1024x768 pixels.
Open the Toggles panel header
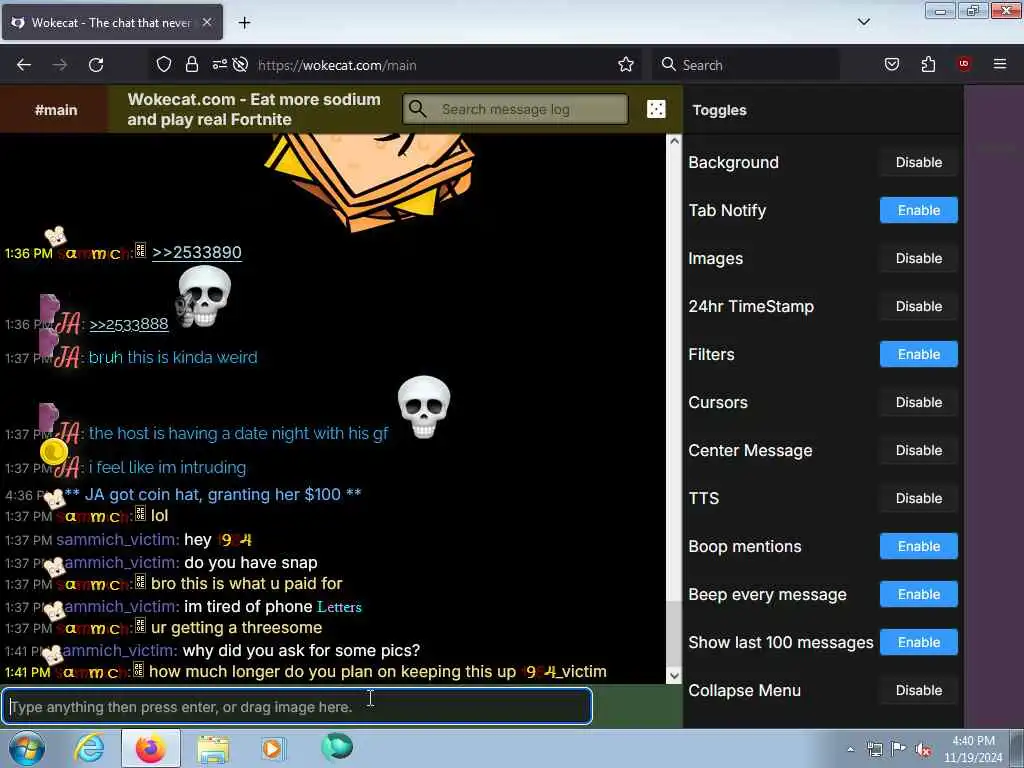719,110
